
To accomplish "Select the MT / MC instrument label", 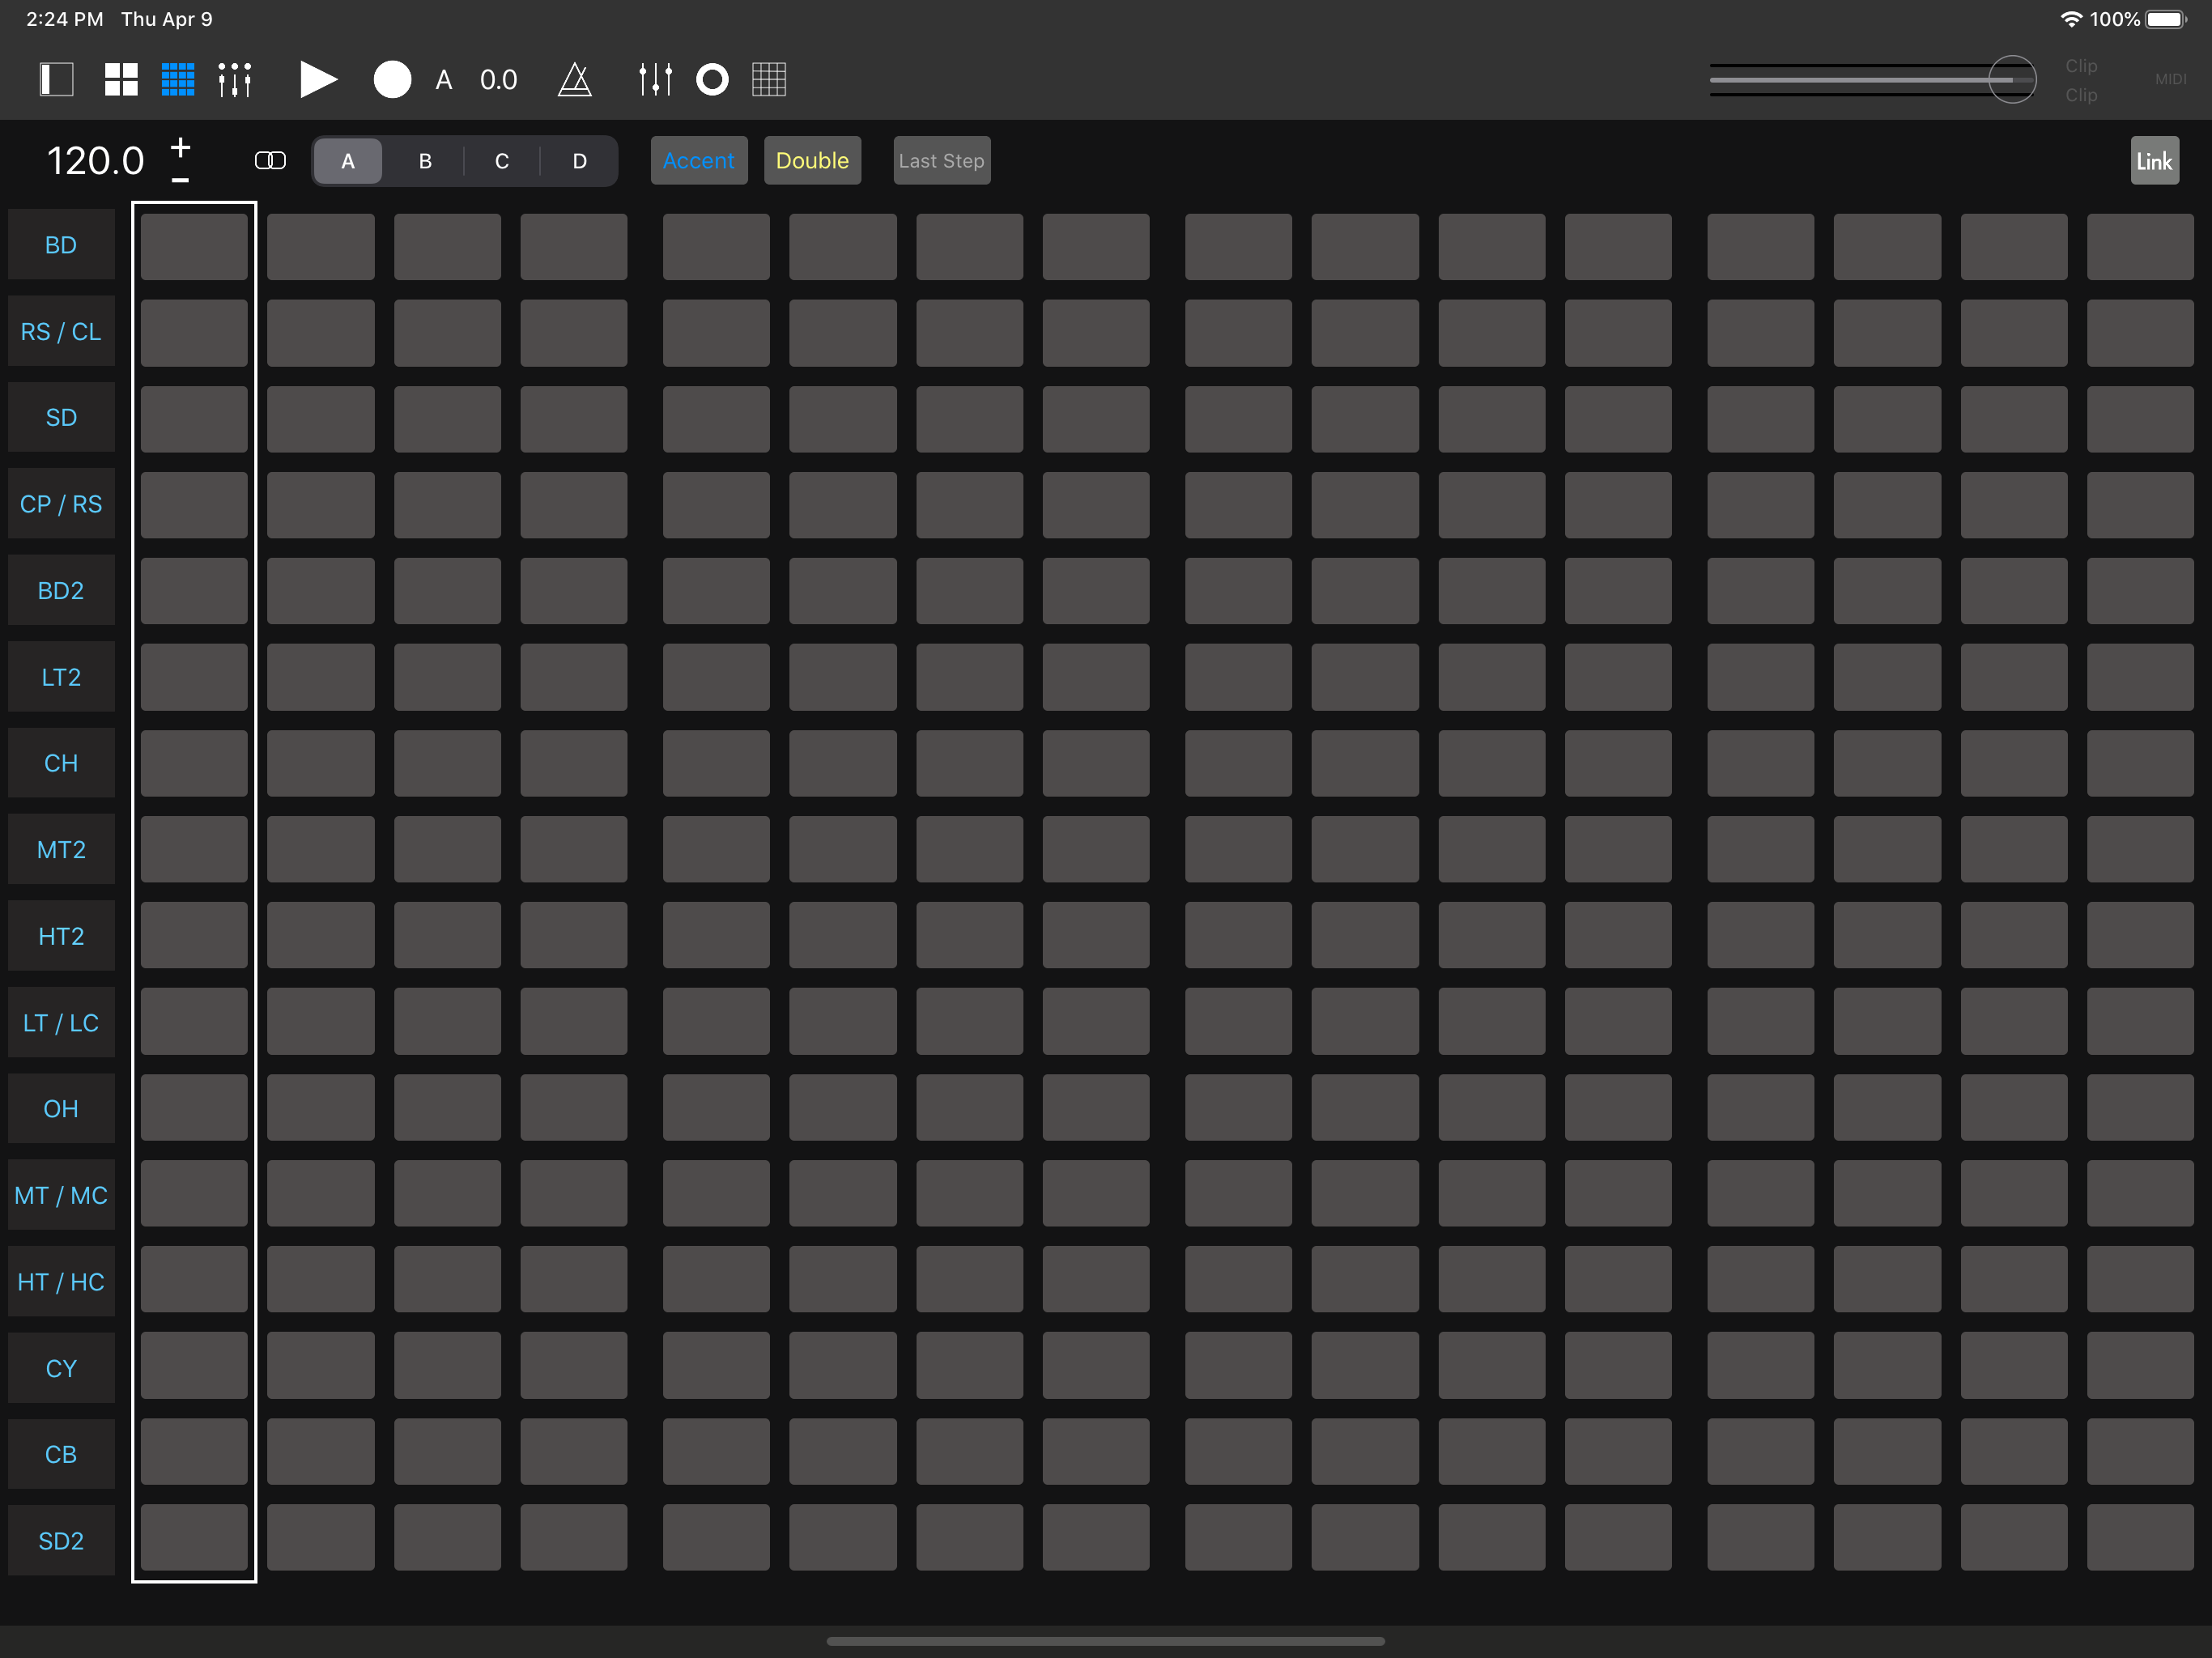I will point(61,1196).
